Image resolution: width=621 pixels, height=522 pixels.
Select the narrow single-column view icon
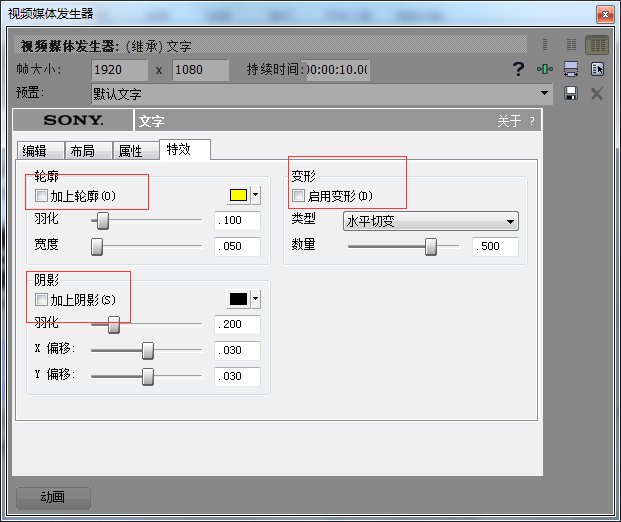(545, 44)
